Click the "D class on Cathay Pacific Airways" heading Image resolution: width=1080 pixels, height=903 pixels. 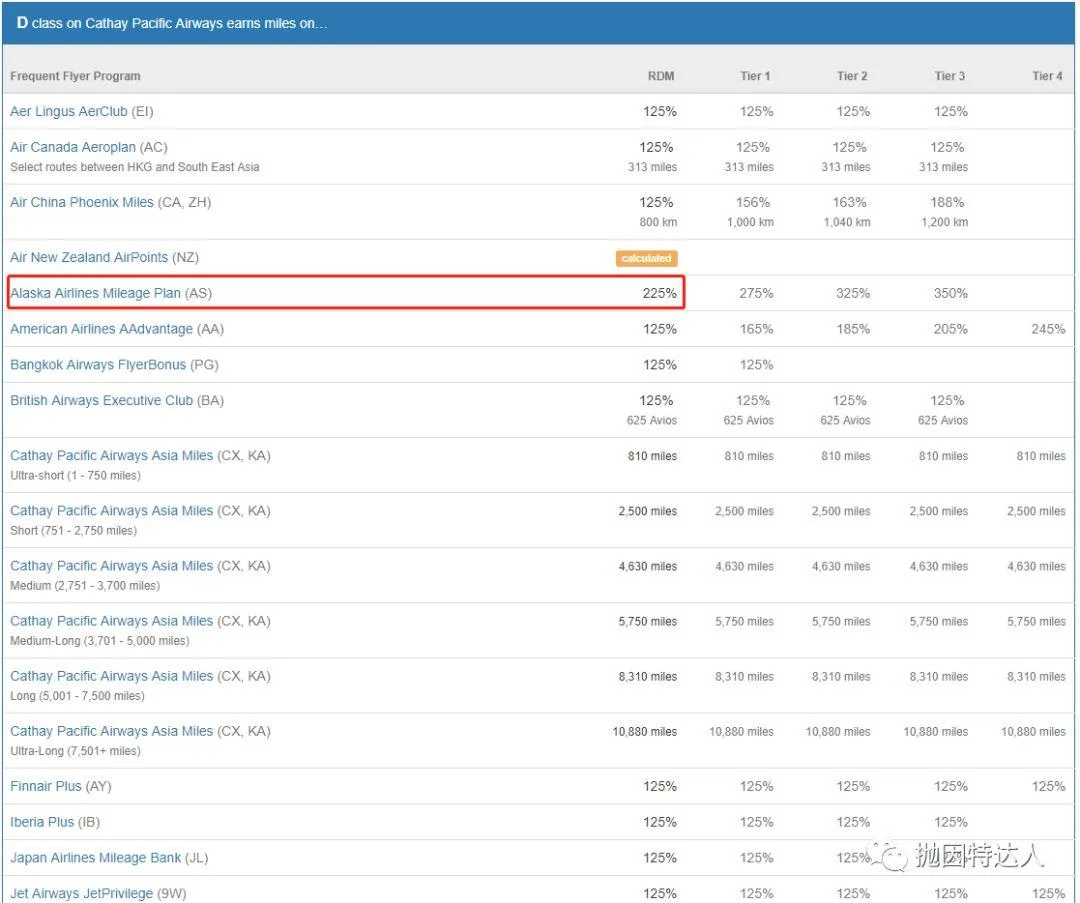tap(172, 23)
